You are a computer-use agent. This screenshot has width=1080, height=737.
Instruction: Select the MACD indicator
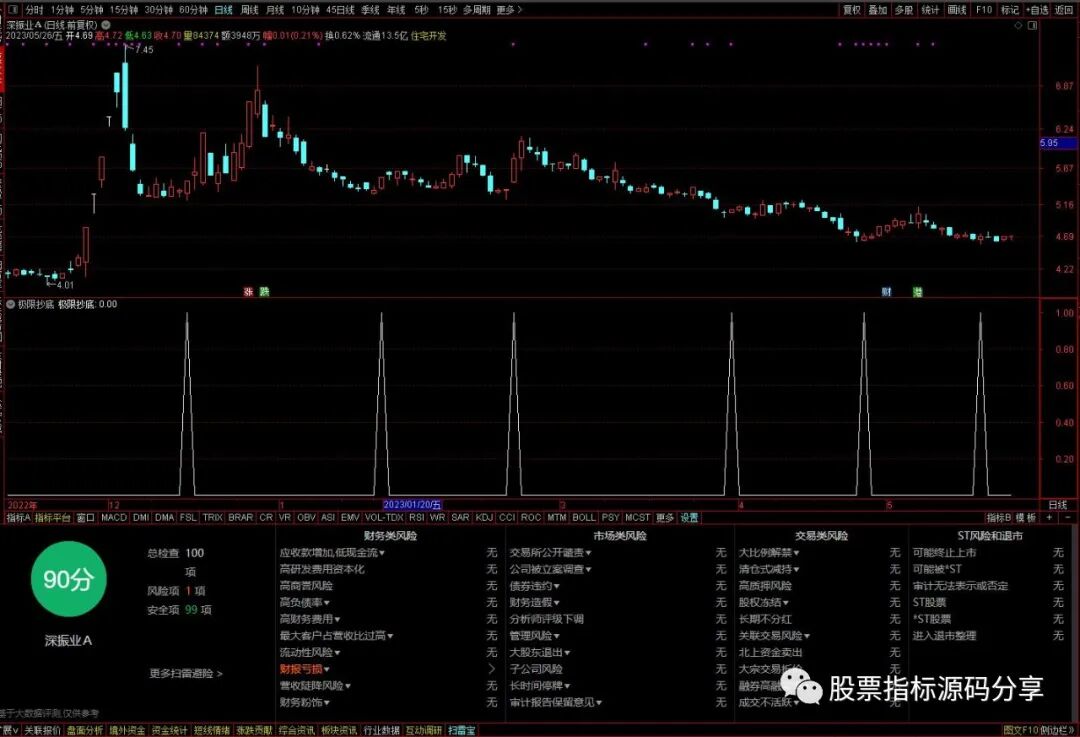(x=114, y=517)
